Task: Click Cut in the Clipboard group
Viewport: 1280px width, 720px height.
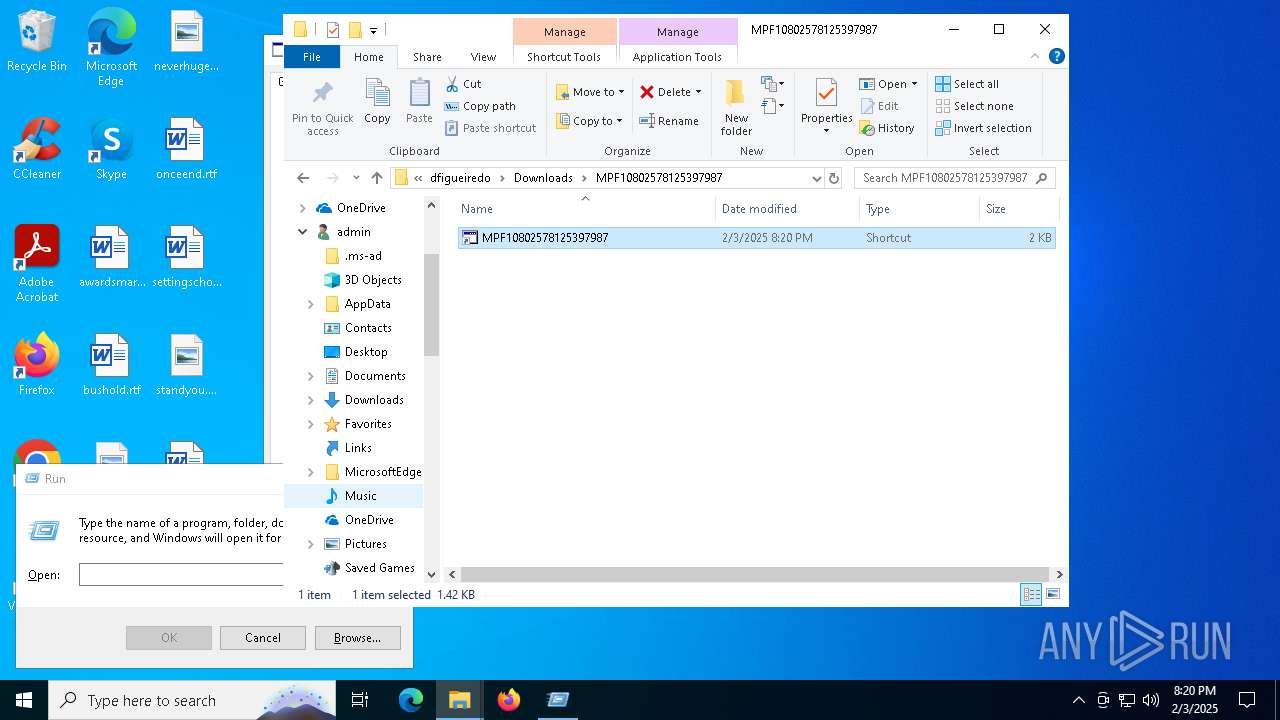Action: [463, 84]
